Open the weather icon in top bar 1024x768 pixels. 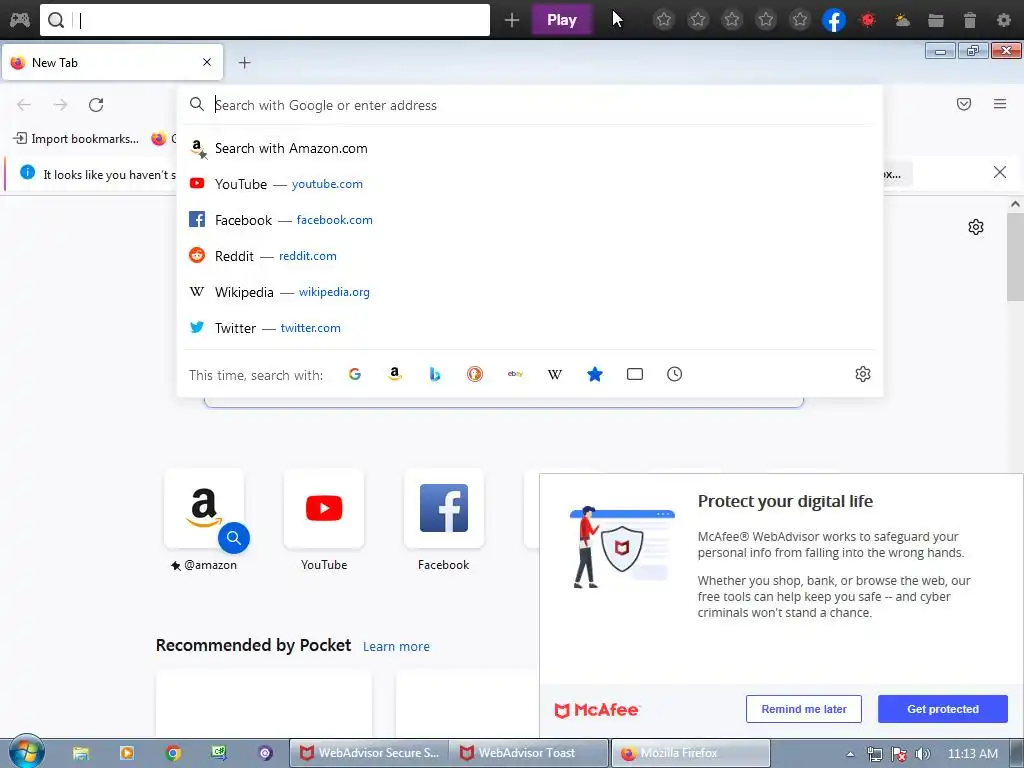click(902, 20)
